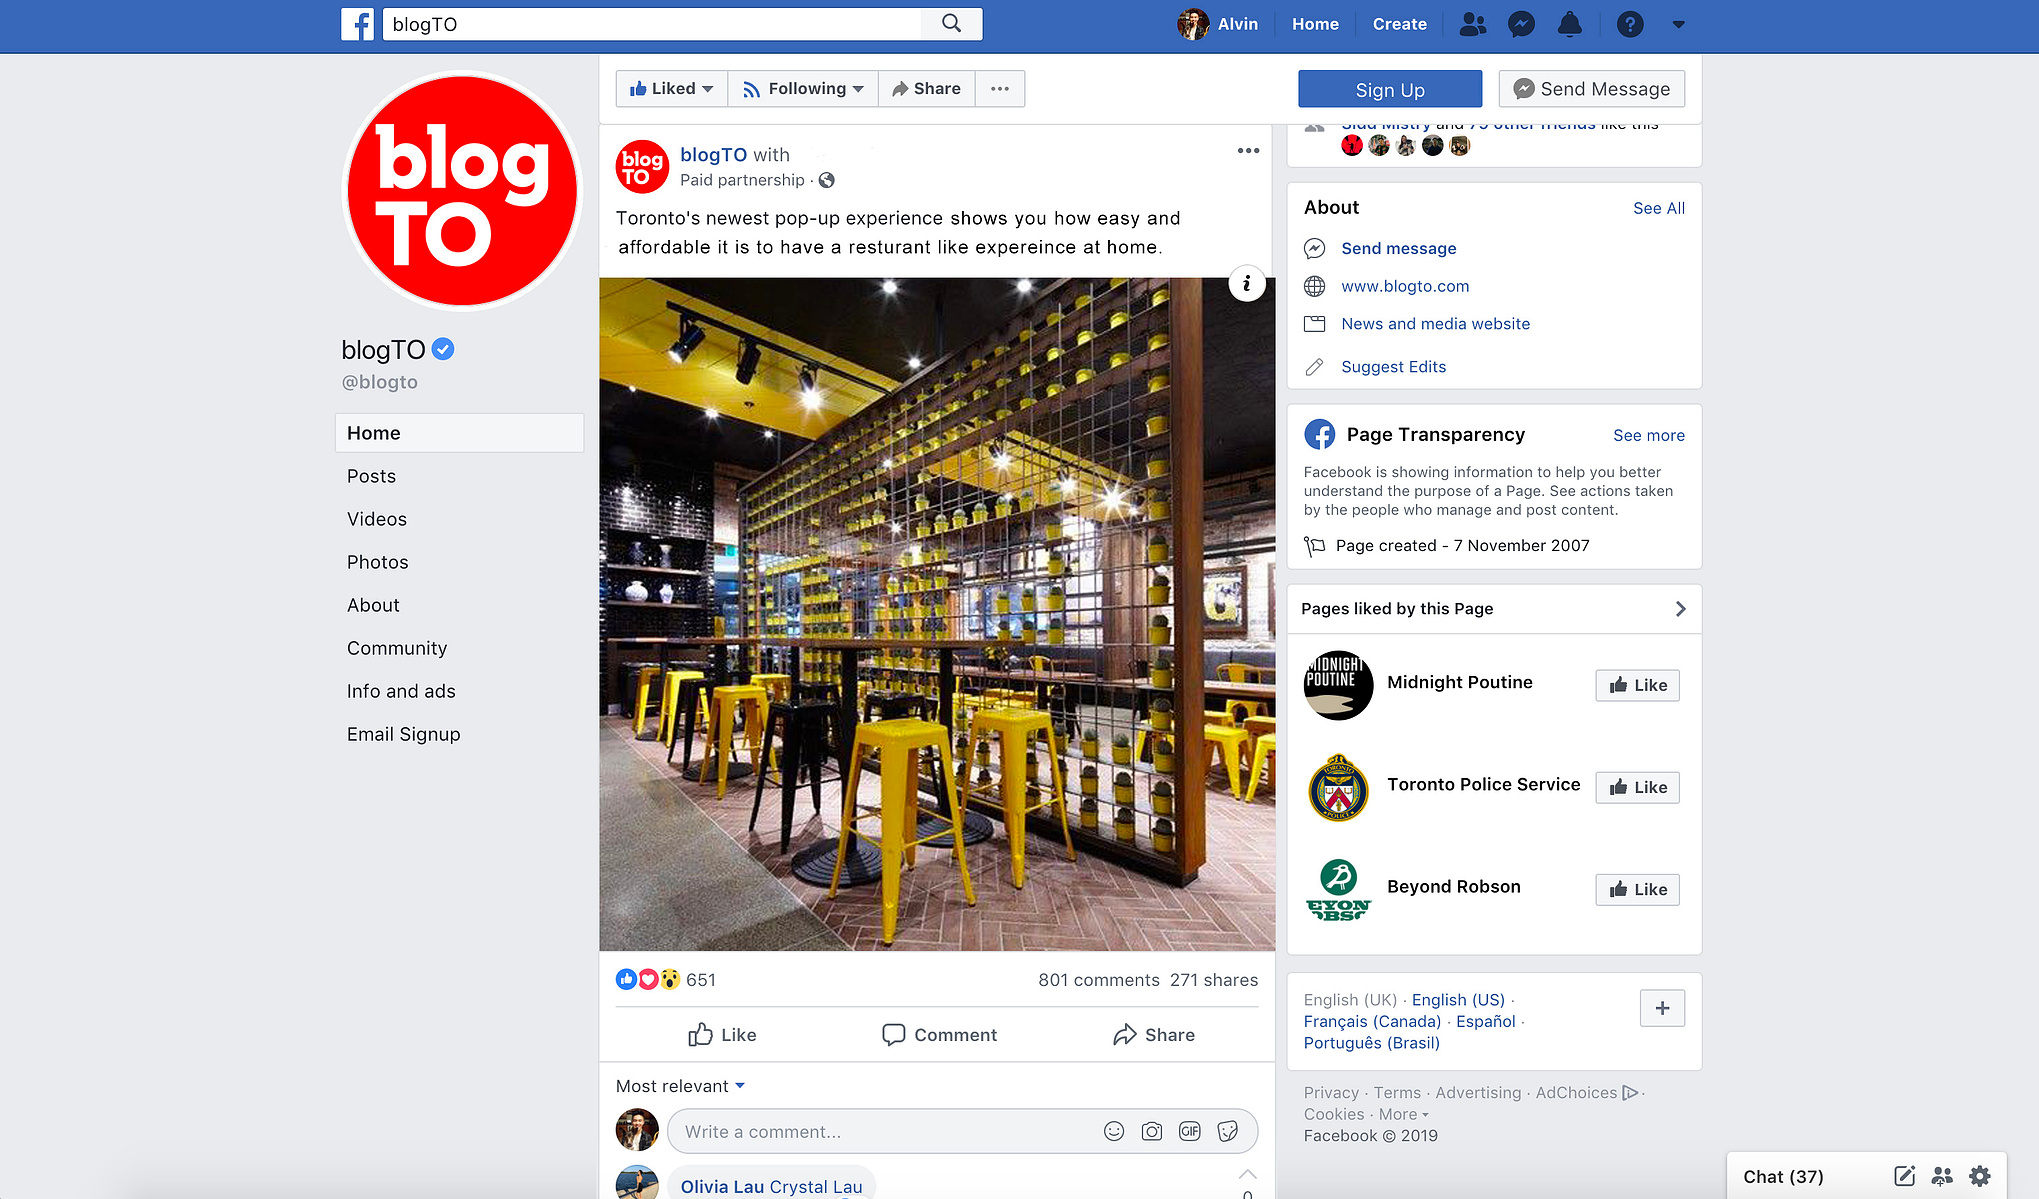Click the verified badge next to blogTO

443,349
